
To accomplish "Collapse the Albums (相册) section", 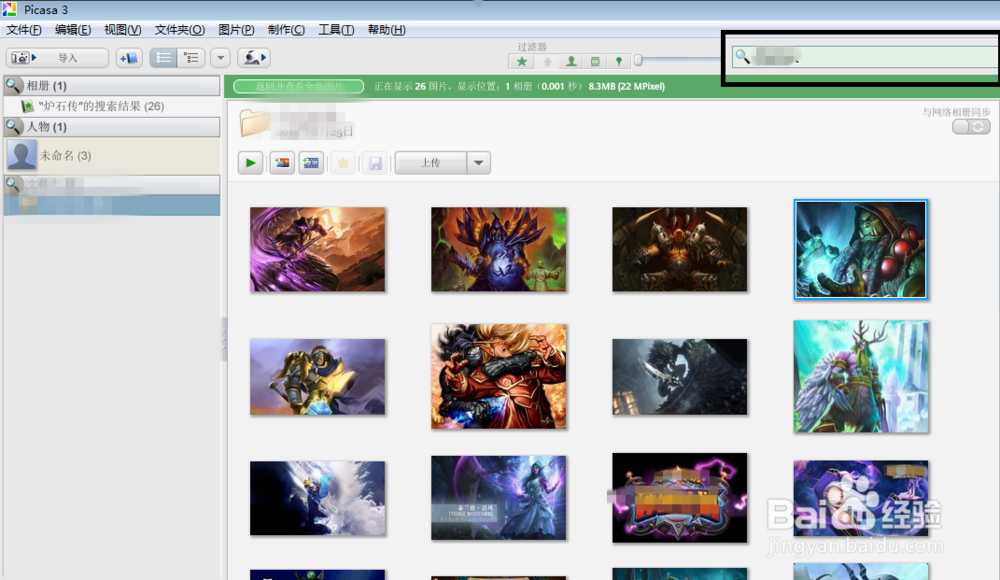I will 112,86.
